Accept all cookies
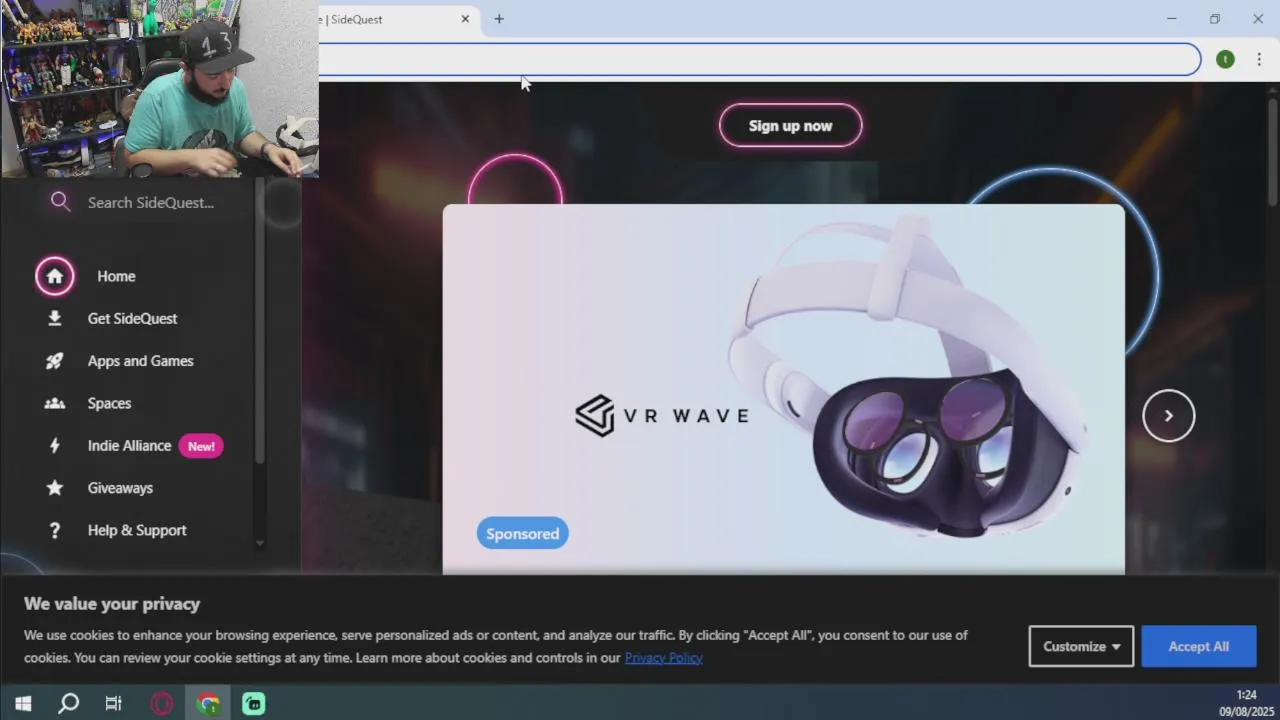Viewport: 1280px width, 720px height. point(1199,646)
